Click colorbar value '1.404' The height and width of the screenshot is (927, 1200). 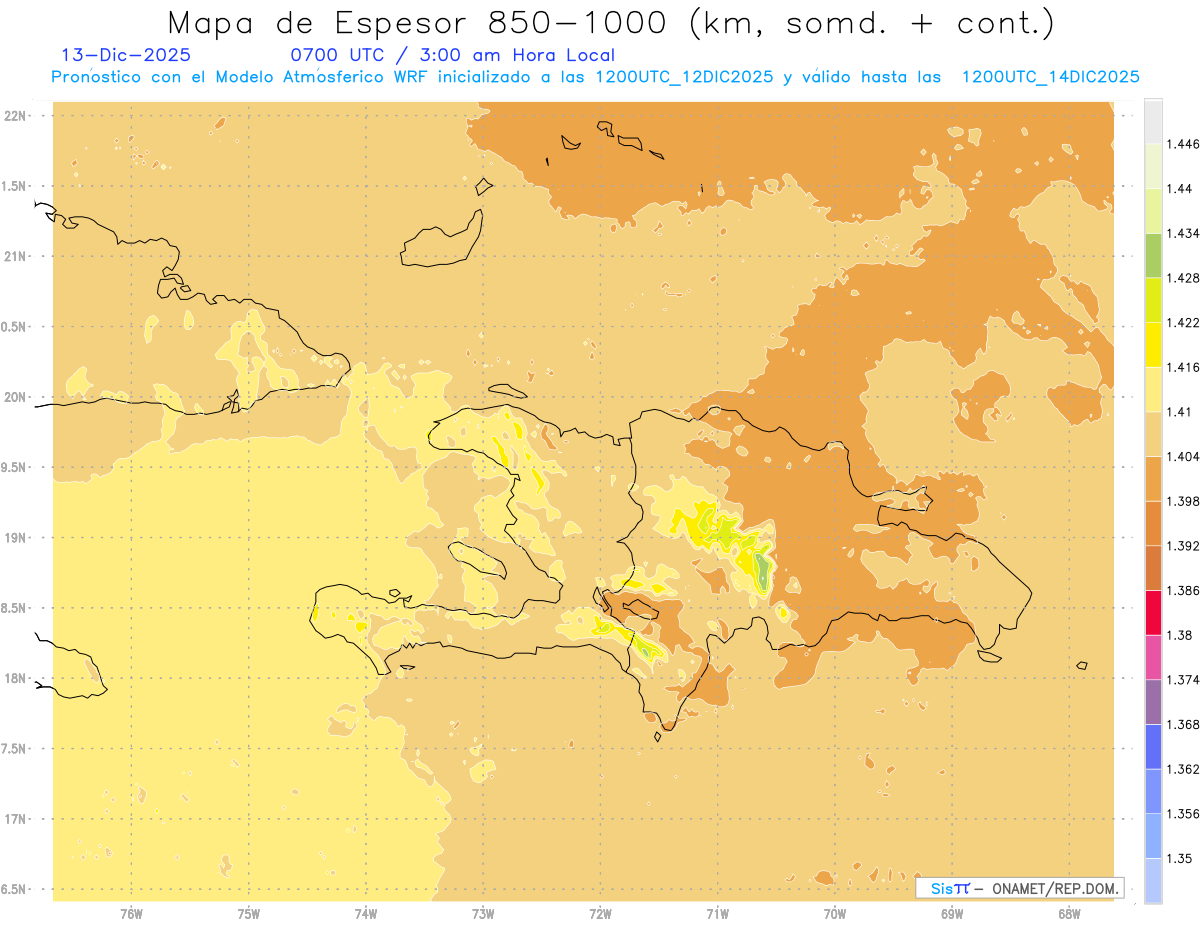coord(1181,456)
